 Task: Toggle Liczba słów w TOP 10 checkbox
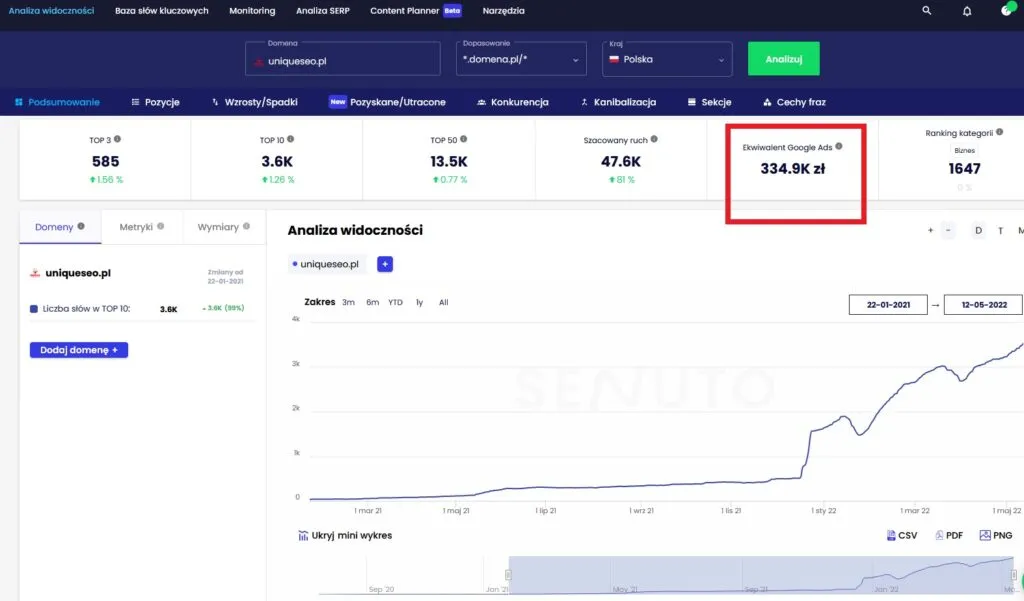(34, 308)
